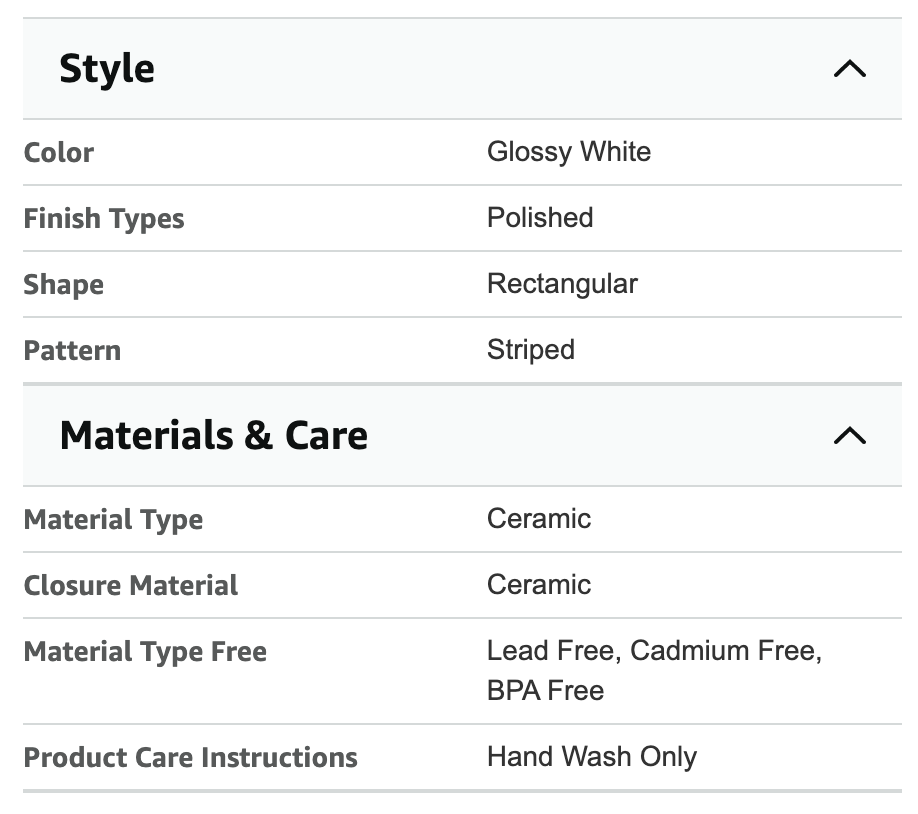Click the Style section heading
Screen dimensions: 918x814
tap(107, 69)
